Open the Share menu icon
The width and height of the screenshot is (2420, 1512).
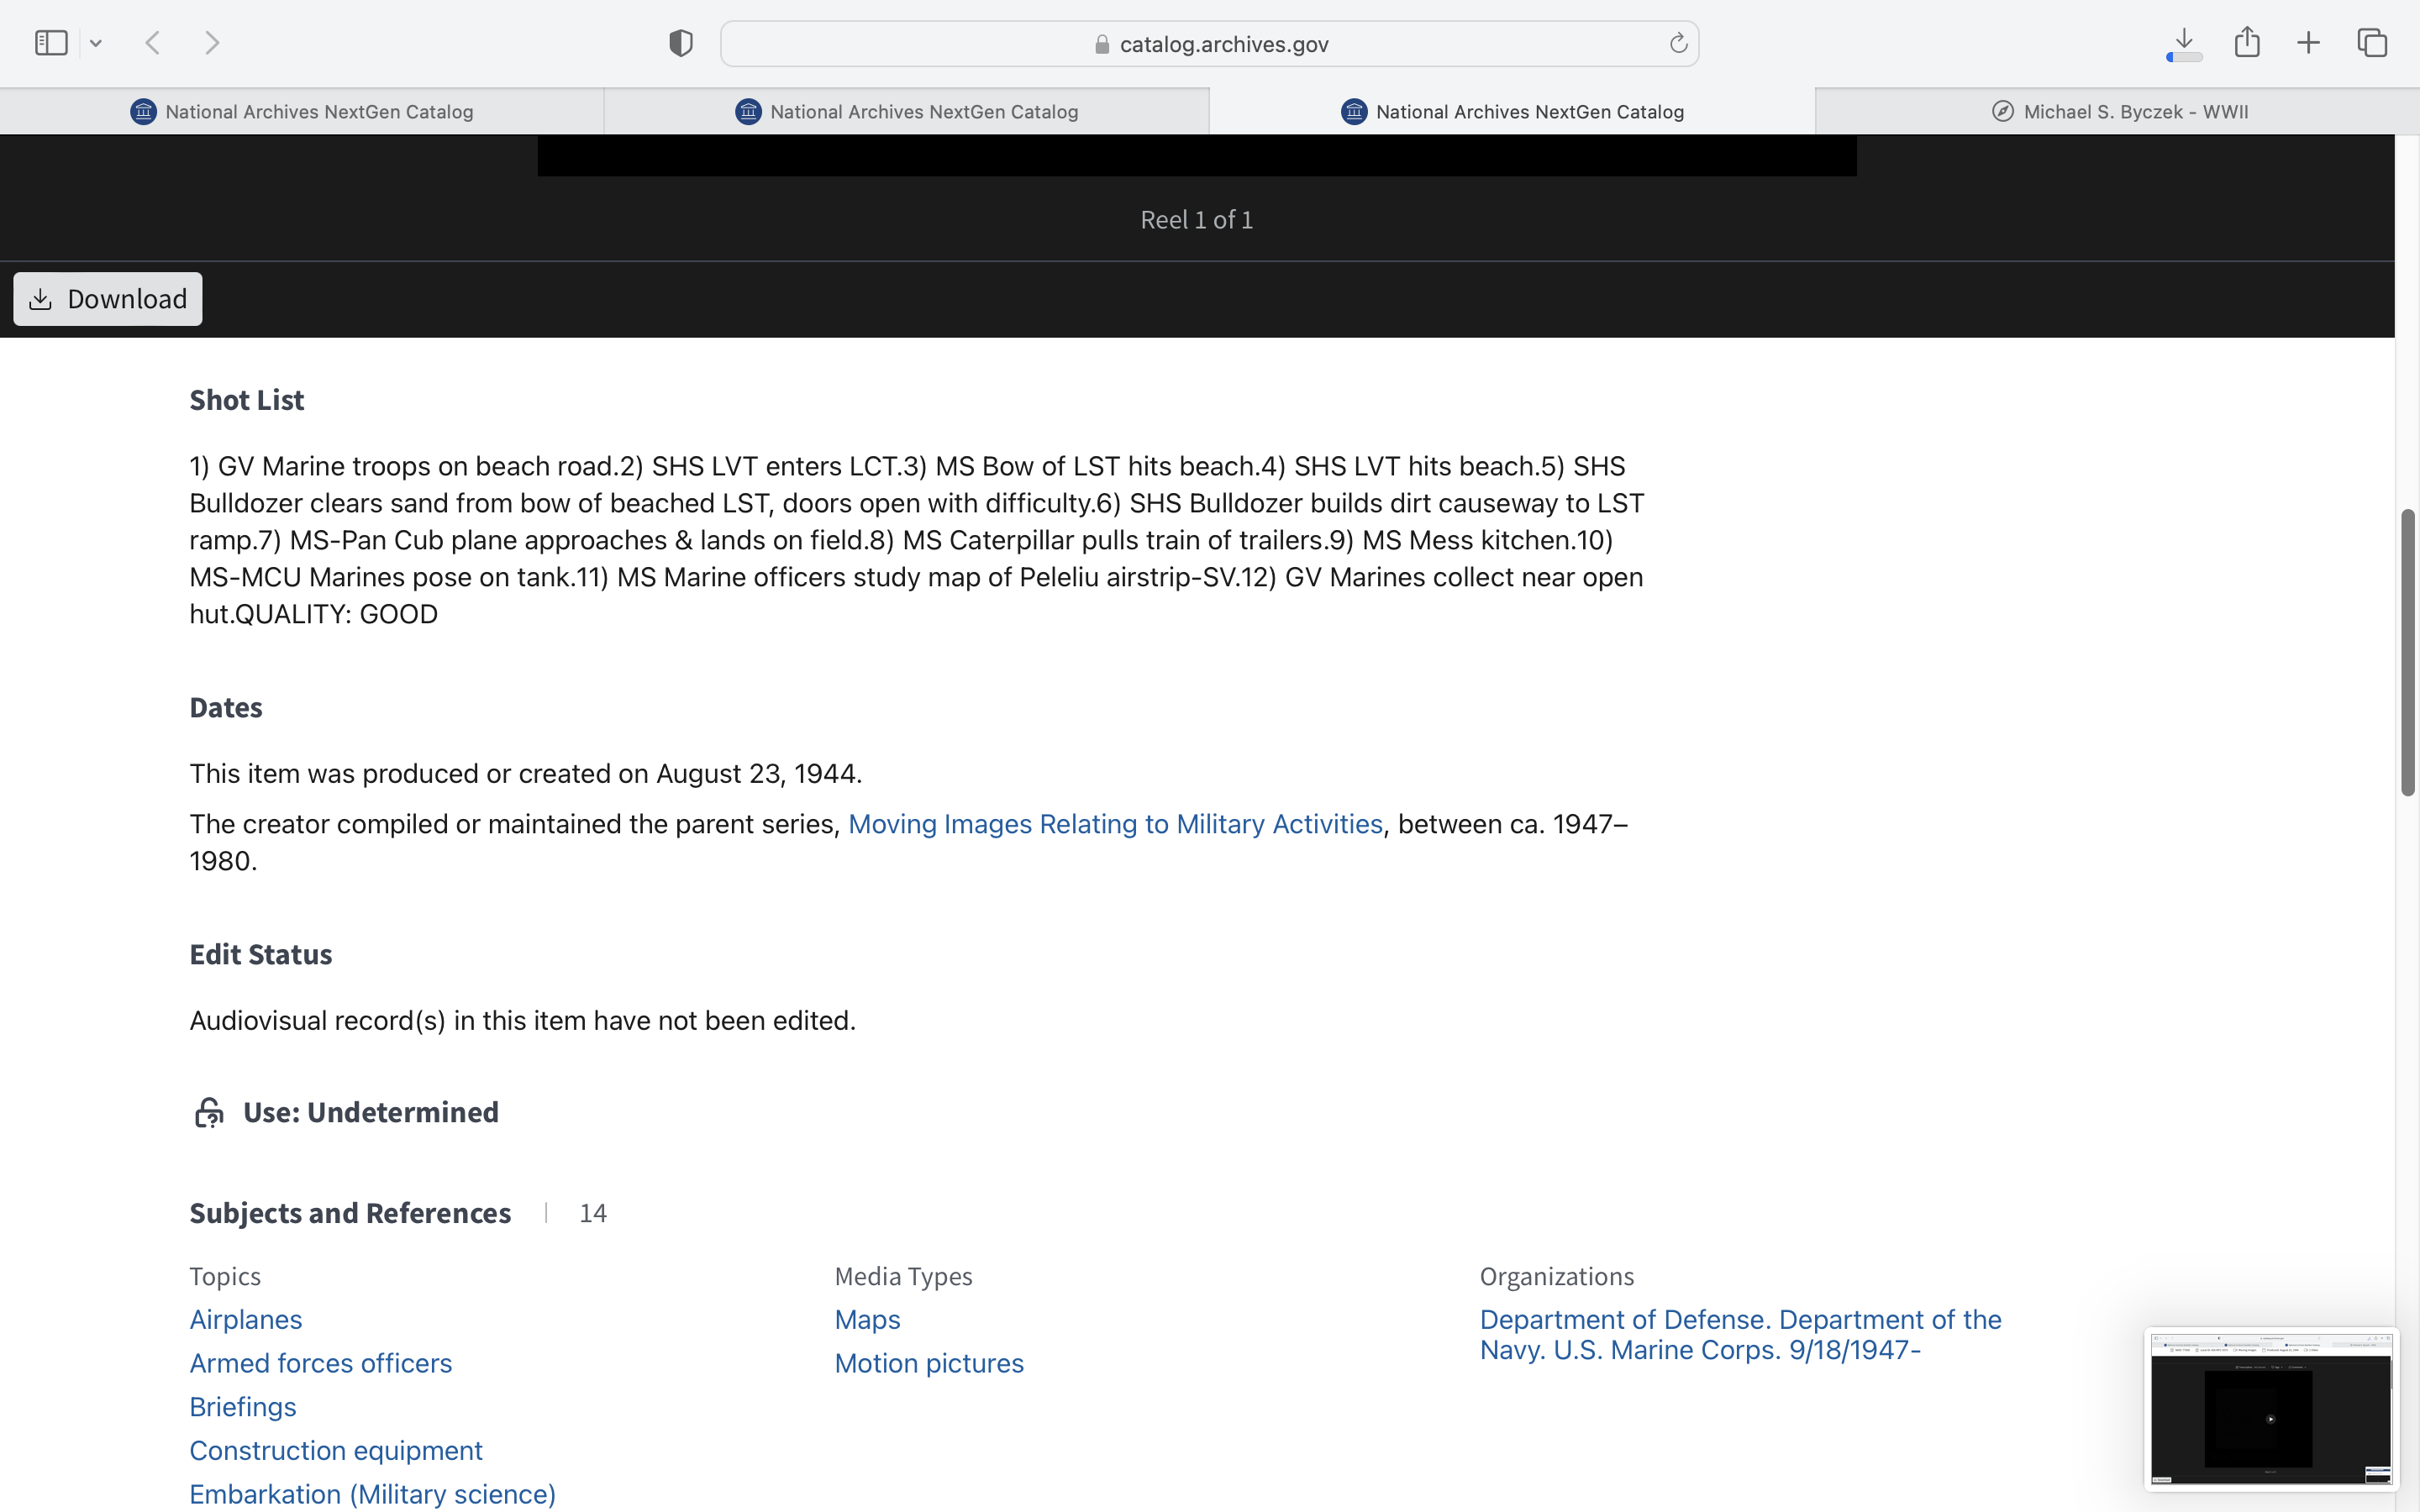[2247, 43]
